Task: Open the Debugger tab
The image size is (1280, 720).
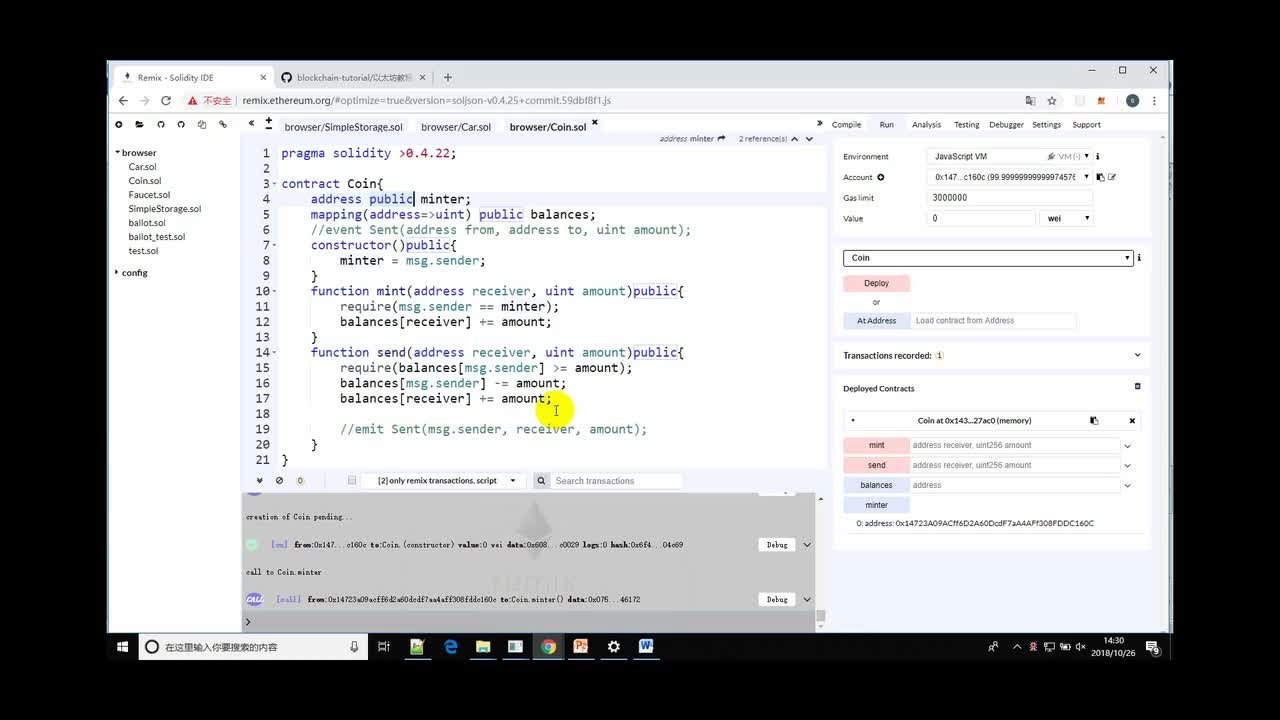Action: click(1006, 125)
